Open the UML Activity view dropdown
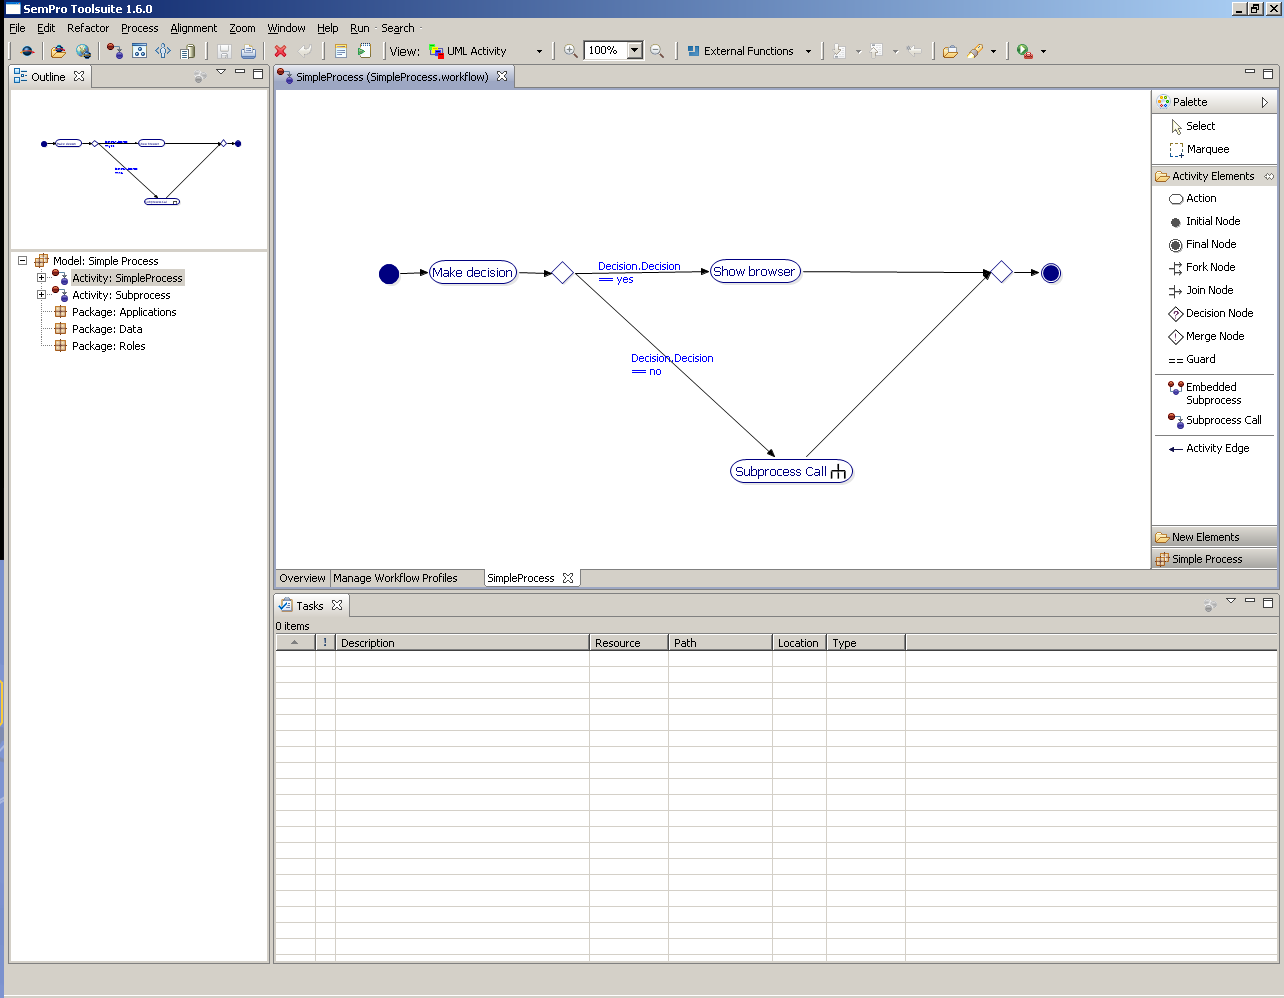This screenshot has height=998, width=1284. 539,51
